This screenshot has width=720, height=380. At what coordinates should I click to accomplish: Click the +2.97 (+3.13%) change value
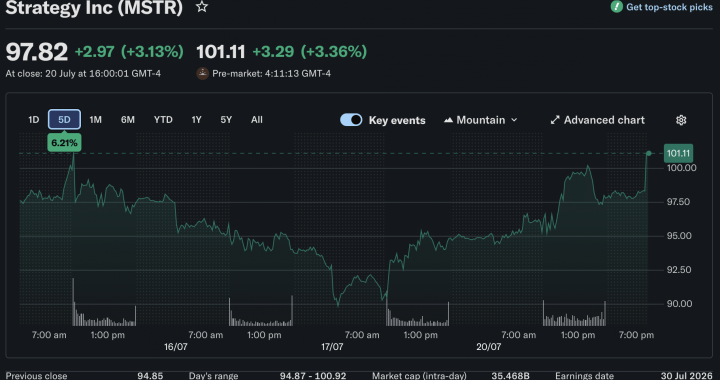(129, 52)
